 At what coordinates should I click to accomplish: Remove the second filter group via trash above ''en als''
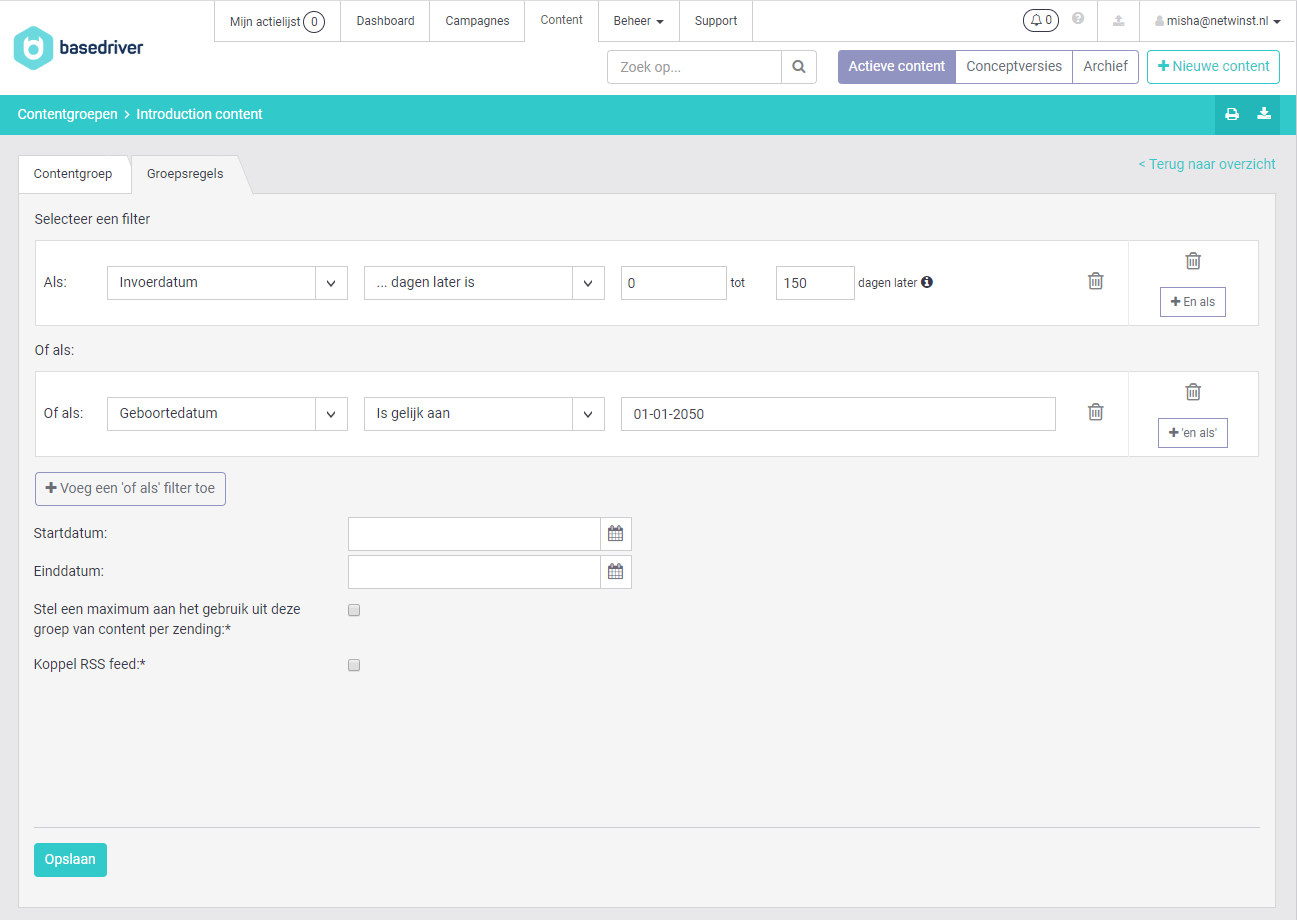1193,392
